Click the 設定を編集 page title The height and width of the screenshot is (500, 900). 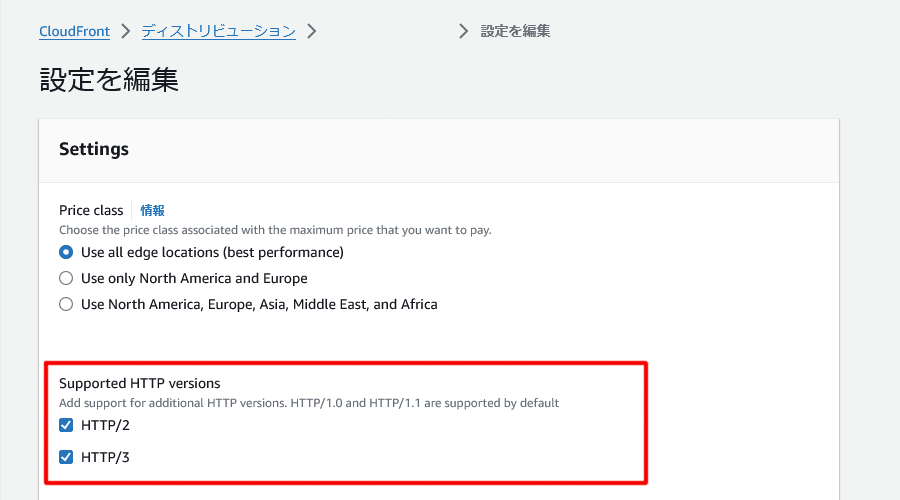(x=109, y=79)
